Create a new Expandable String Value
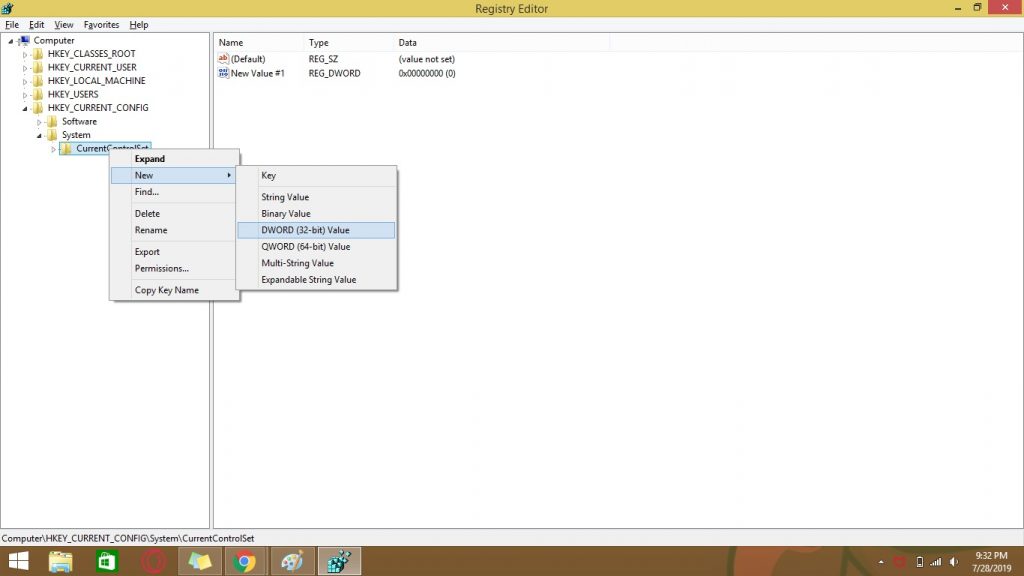This screenshot has height=576, width=1024. 316,280
